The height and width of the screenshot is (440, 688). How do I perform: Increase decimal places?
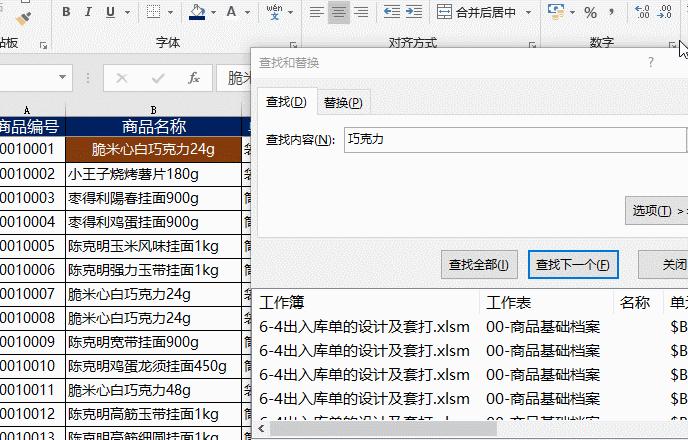642,12
